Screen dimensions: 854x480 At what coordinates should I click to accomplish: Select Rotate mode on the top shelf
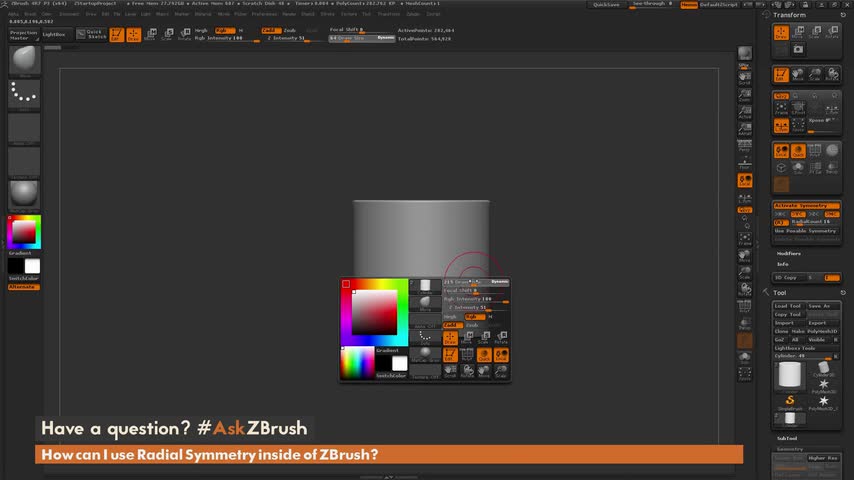tap(185, 35)
